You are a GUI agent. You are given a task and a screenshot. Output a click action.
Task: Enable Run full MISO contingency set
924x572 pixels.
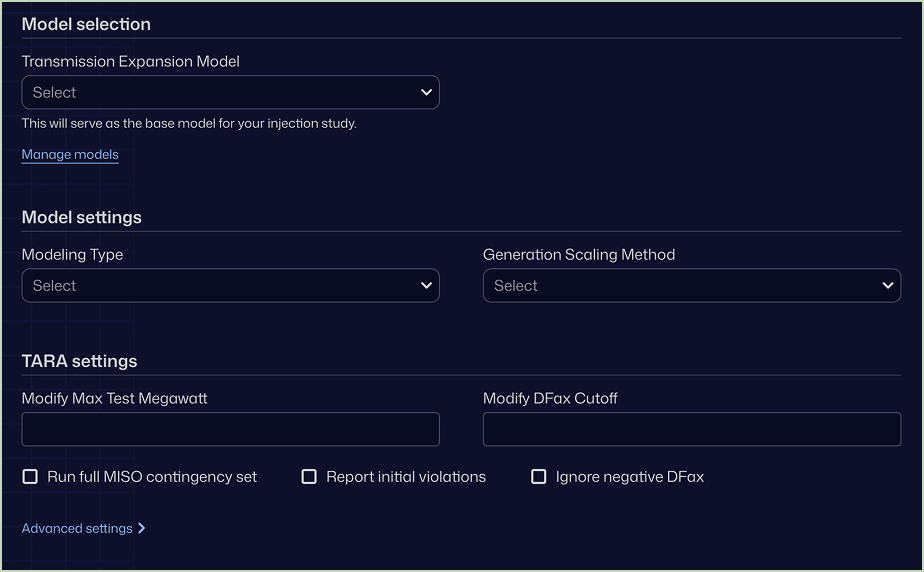coord(30,477)
